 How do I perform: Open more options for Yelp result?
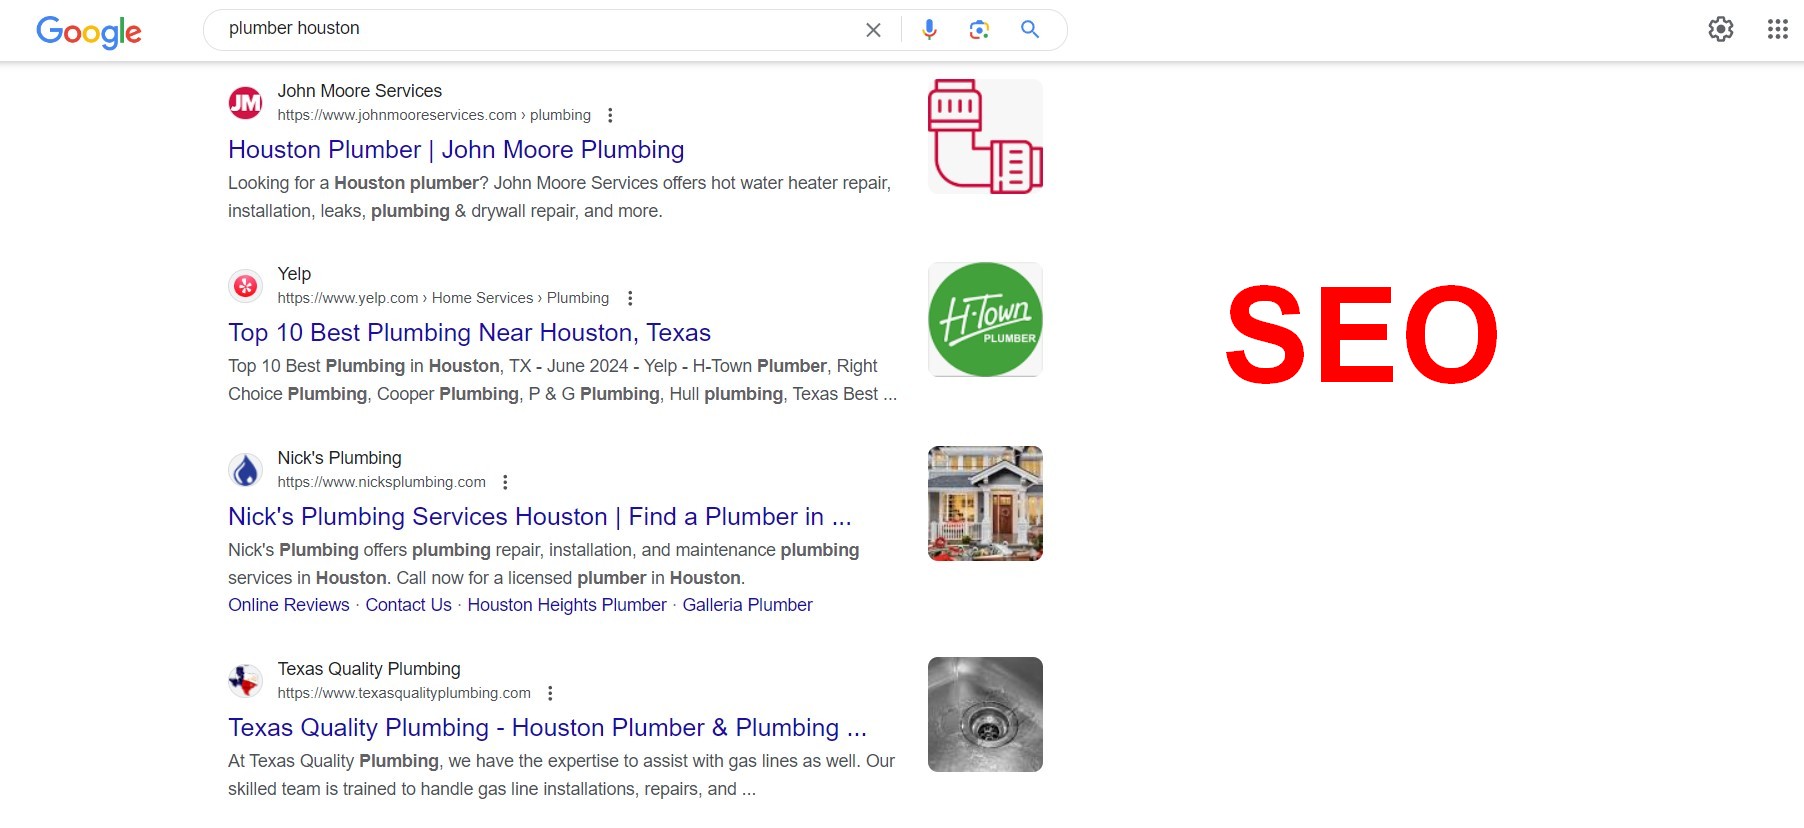coord(629,298)
